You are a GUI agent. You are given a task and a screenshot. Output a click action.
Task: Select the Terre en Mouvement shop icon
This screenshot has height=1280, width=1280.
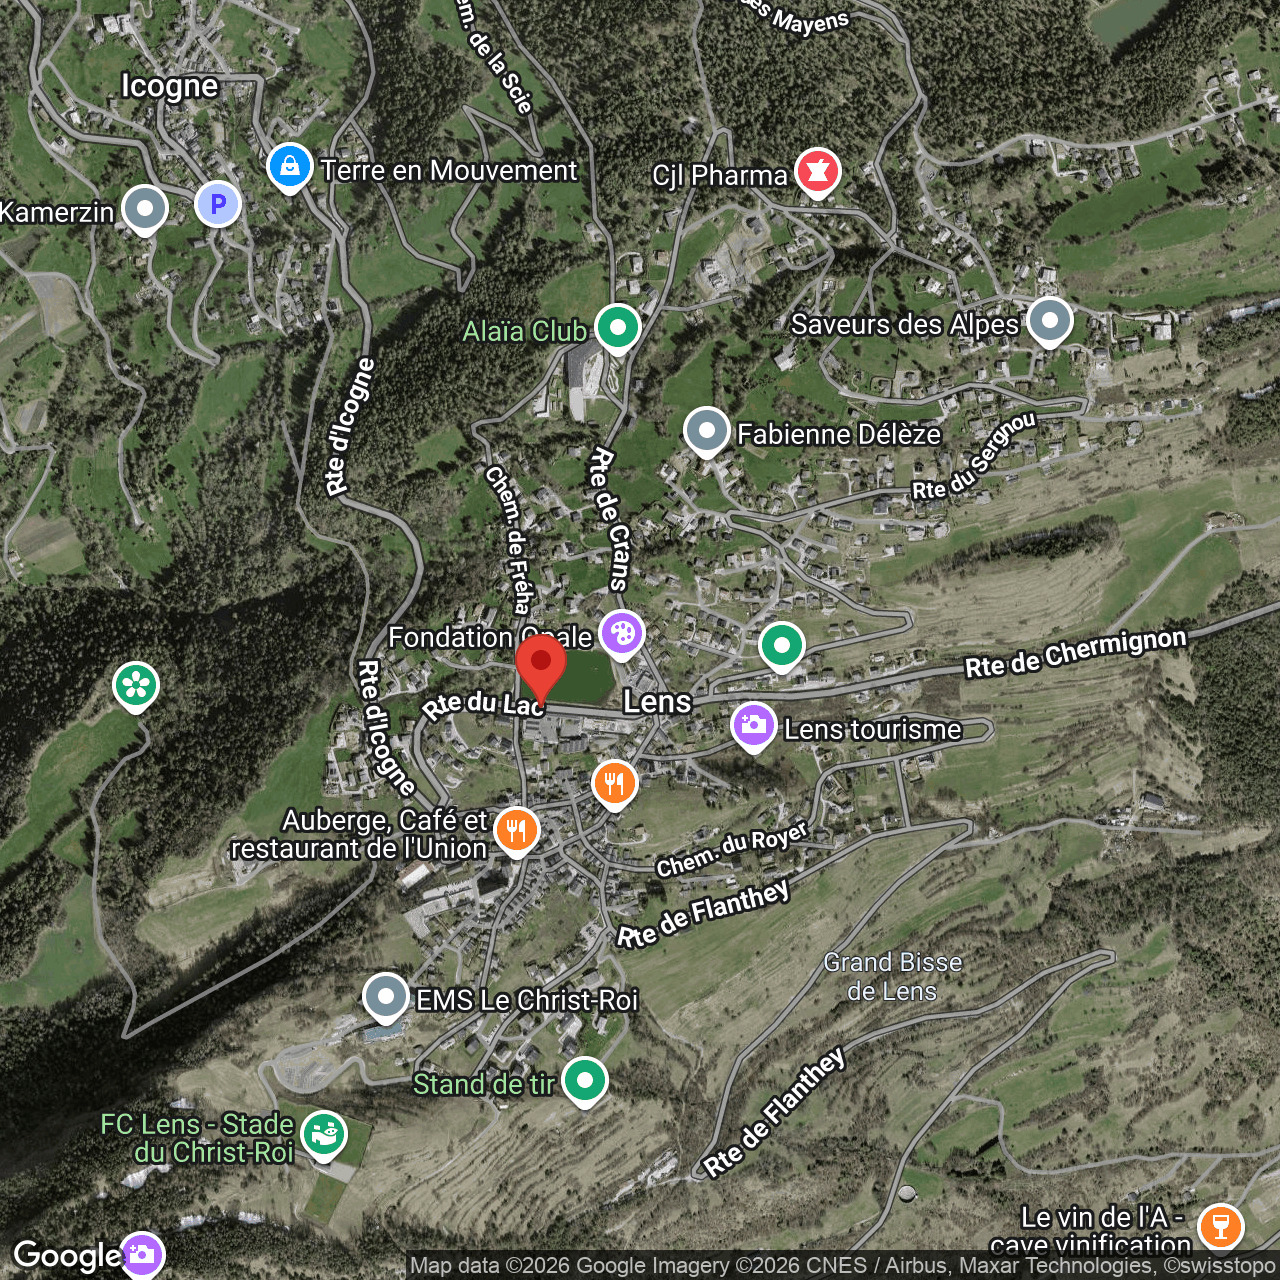(290, 167)
